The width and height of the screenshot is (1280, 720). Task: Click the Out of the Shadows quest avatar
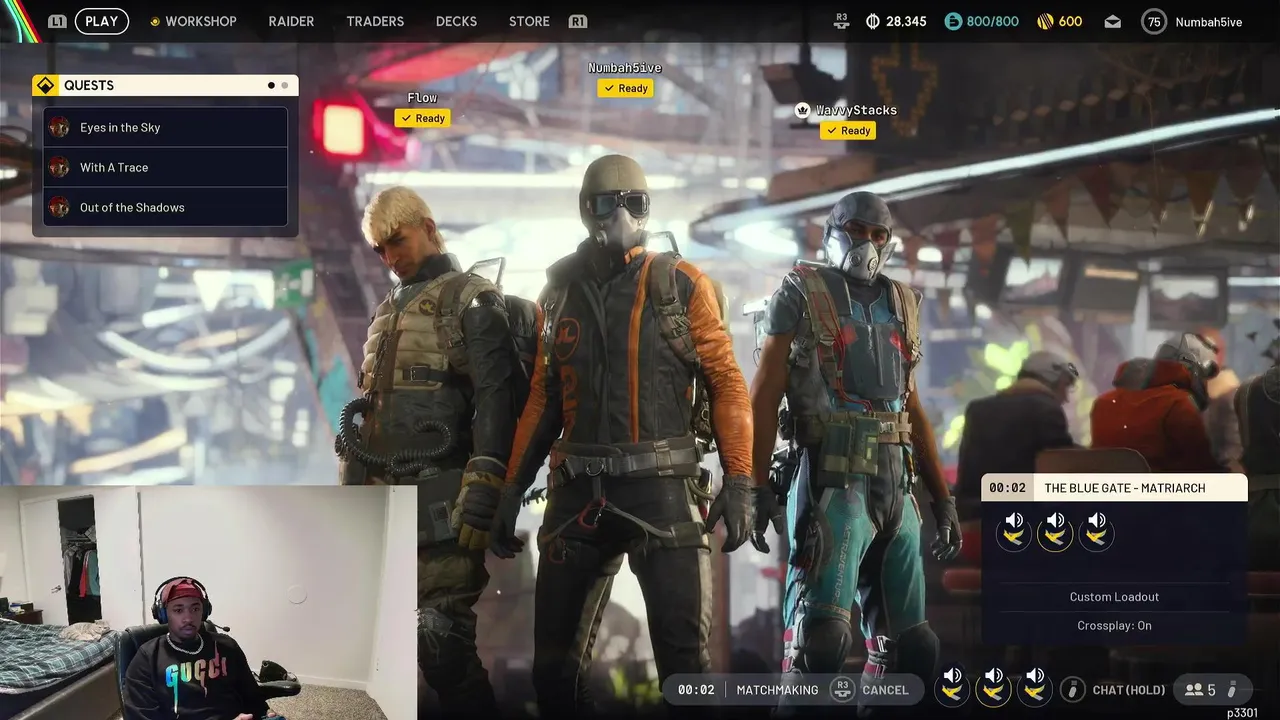click(x=60, y=207)
